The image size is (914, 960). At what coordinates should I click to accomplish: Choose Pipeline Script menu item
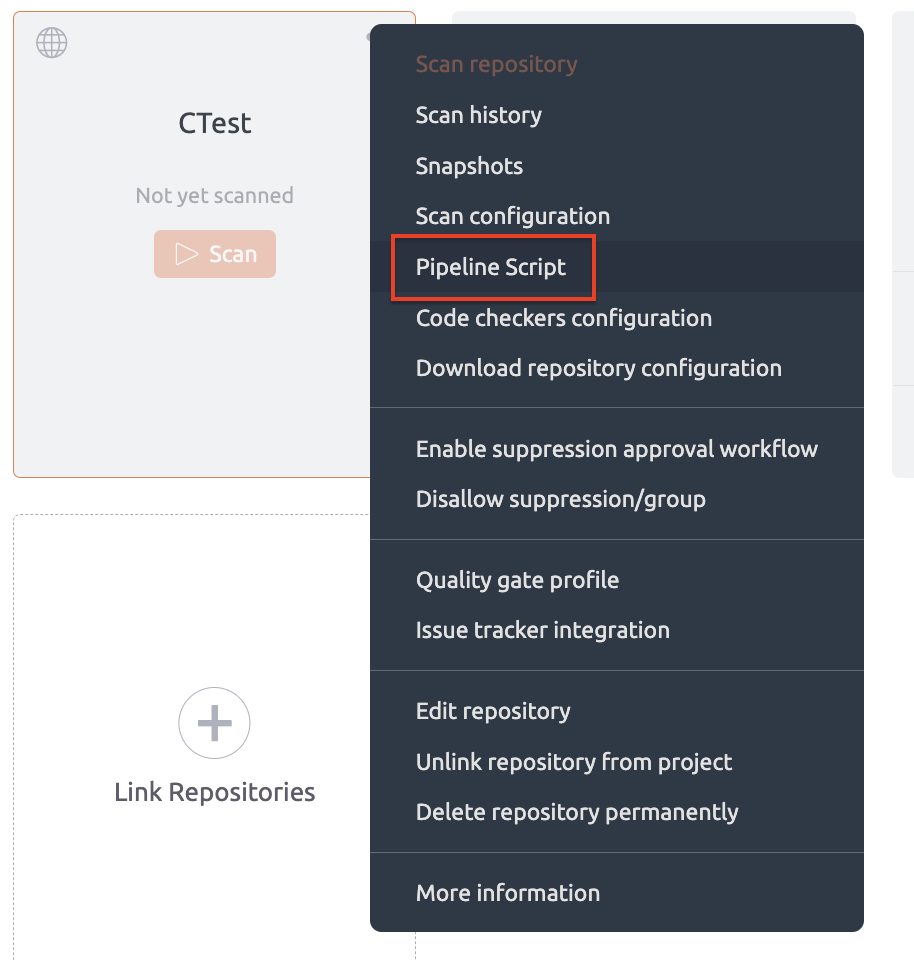coord(491,267)
